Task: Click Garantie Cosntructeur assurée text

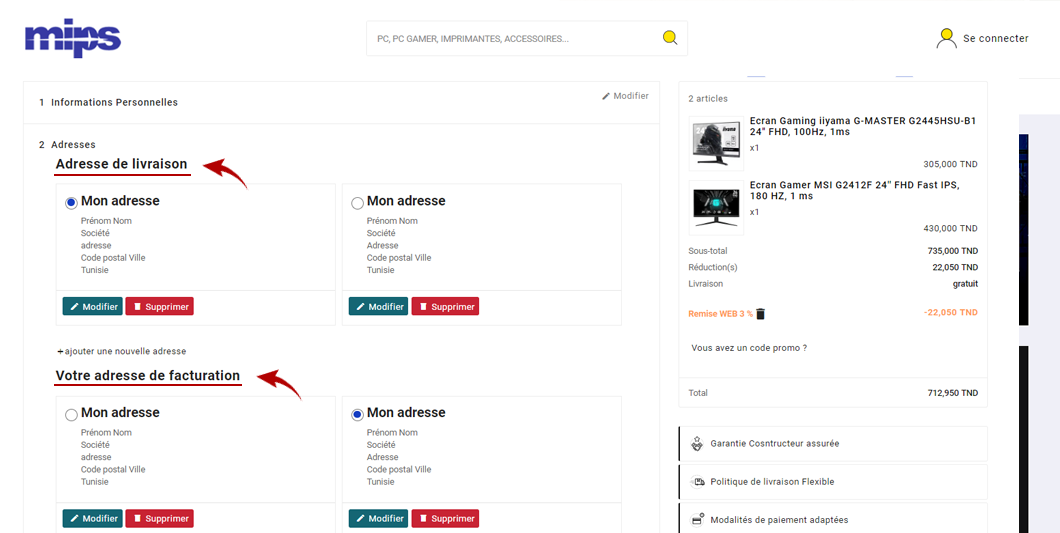Action: coord(775,444)
